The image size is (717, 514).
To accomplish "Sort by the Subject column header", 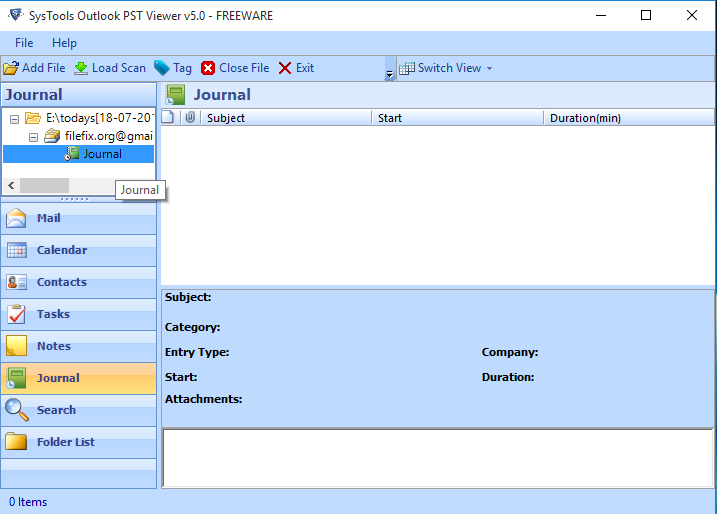I will (x=287, y=118).
